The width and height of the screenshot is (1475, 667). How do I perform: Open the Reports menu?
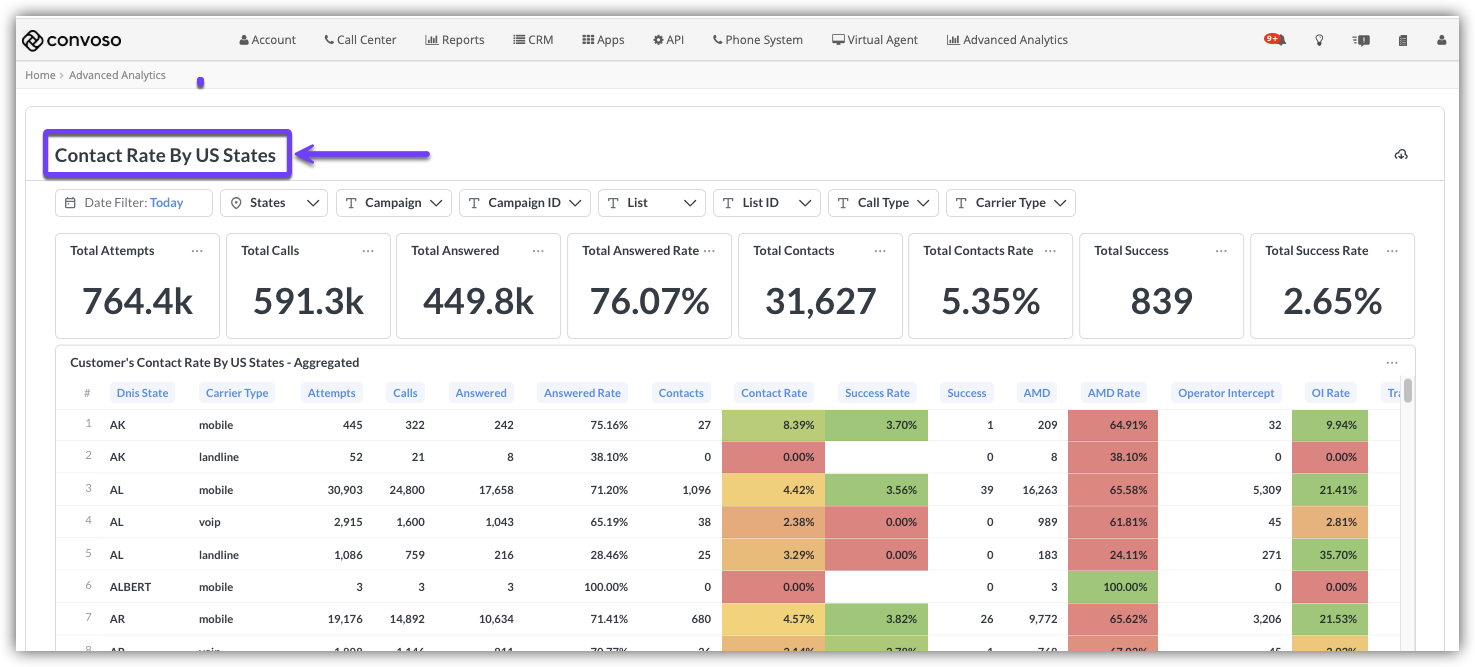(455, 40)
